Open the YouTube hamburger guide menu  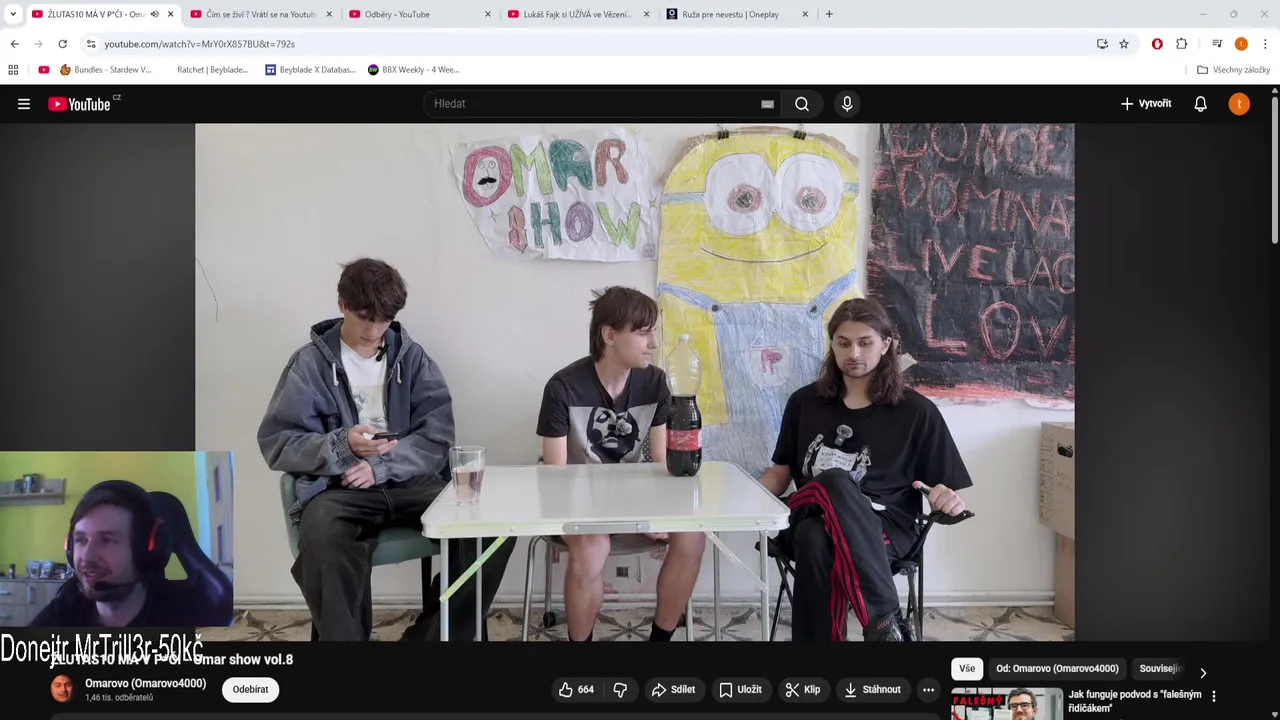point(24,104)
